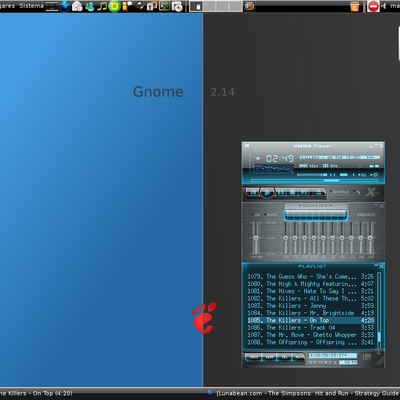400x400 pixels.
Task: Select track 1082 The Killers - All These
Action: point(310,299)
